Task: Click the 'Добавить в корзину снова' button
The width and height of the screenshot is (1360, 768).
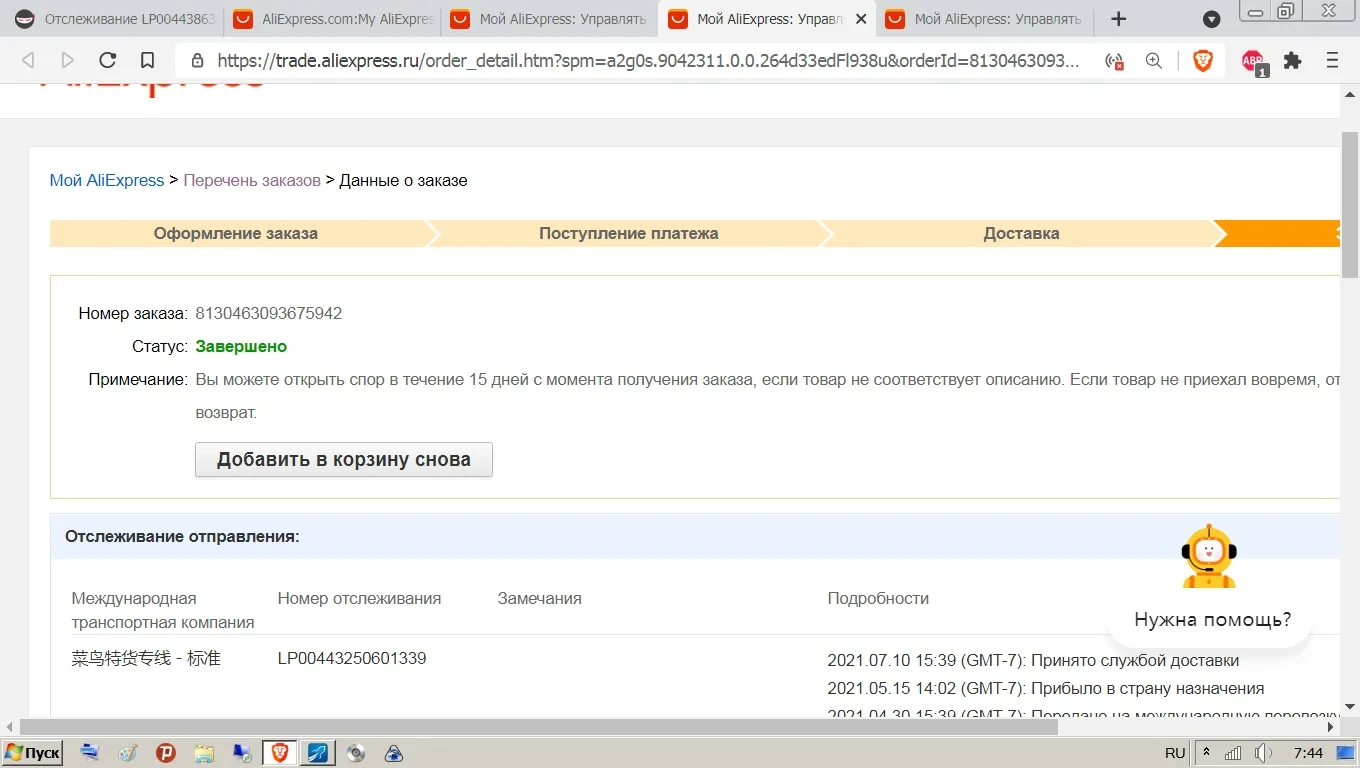Action: point(343,460)
